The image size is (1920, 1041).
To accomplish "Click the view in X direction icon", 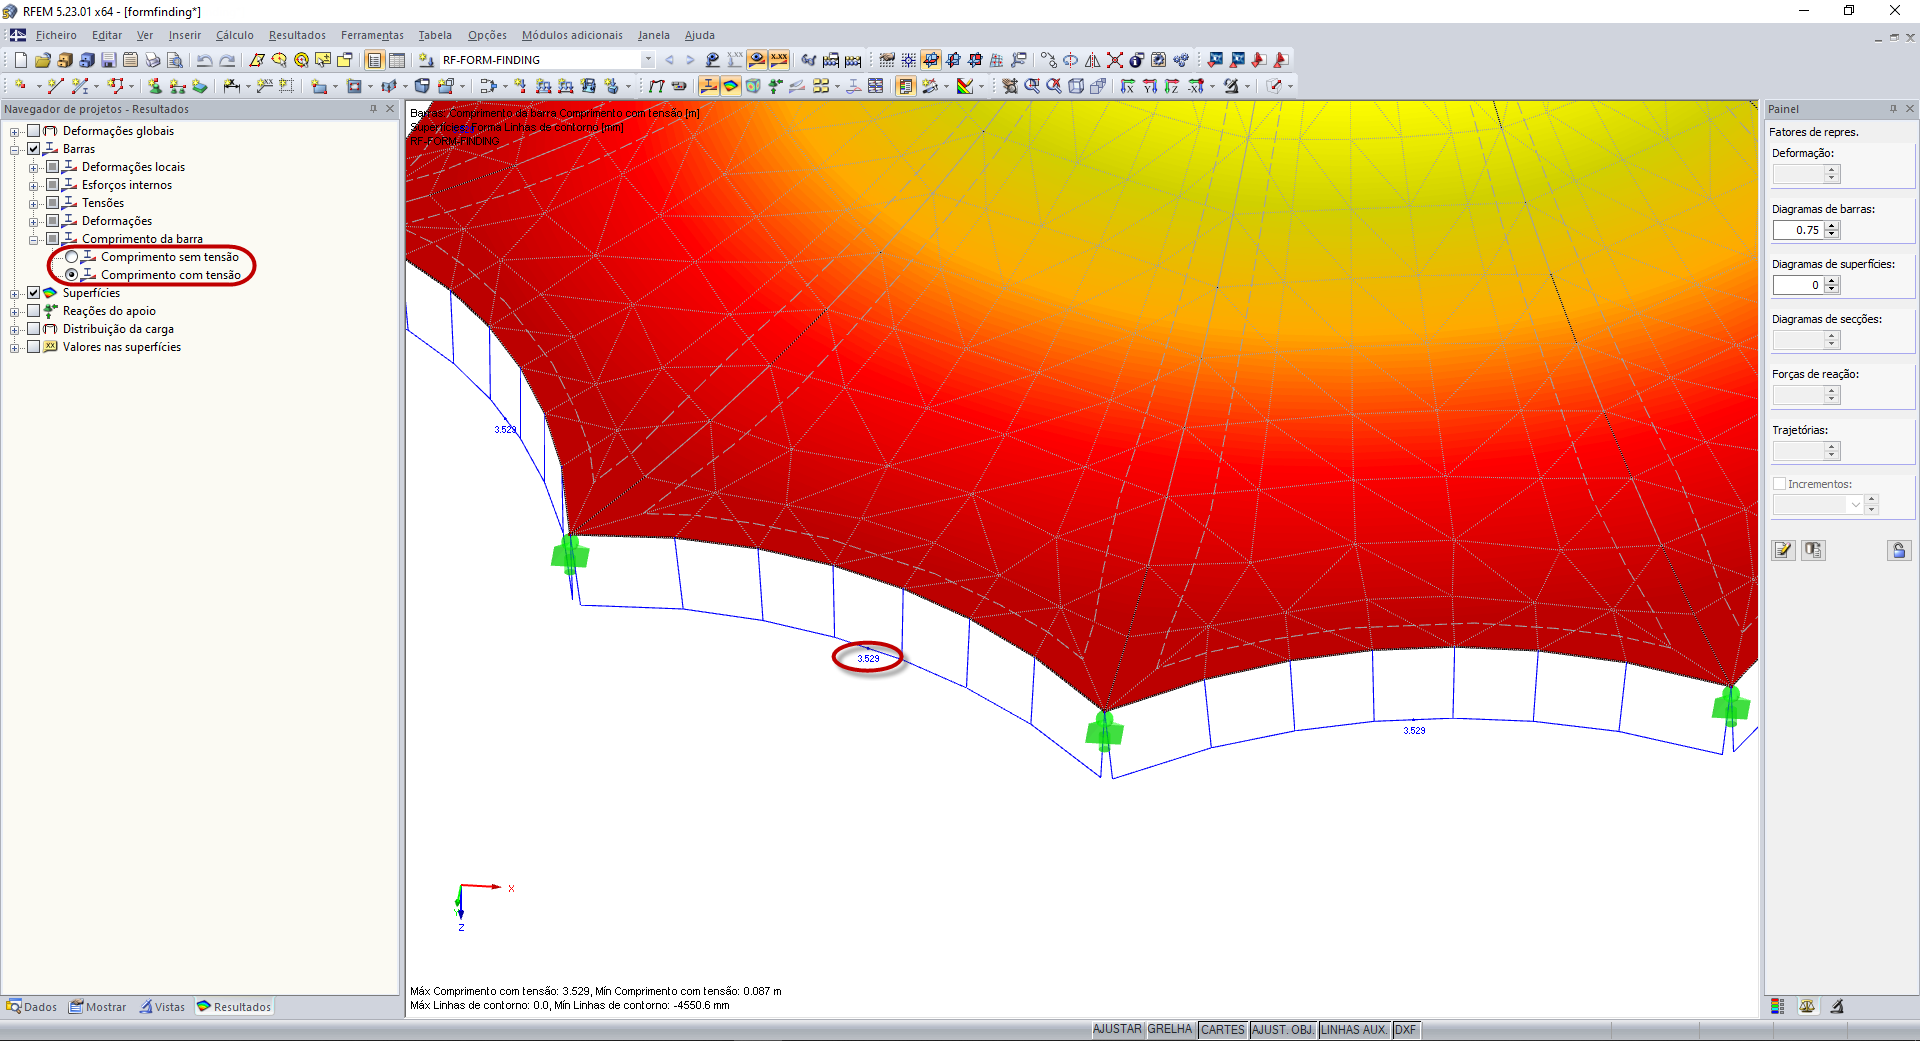I will point(1127,86).
